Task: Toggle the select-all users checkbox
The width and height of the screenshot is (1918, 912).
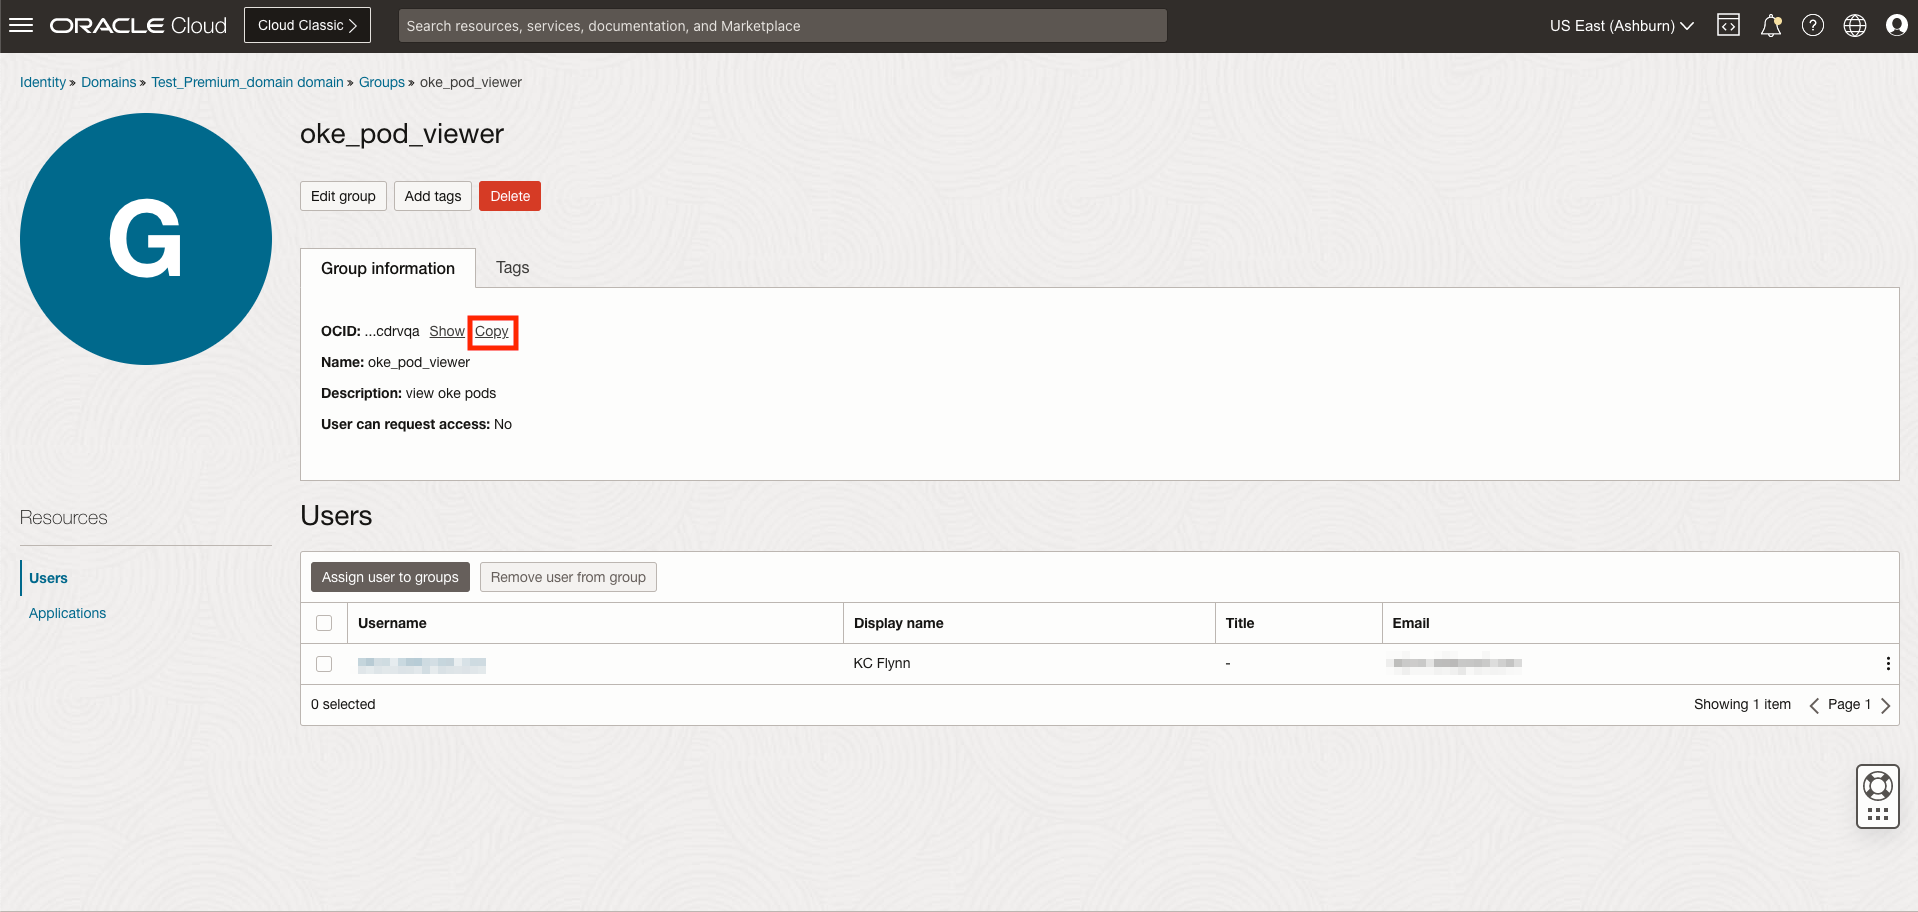Action: click(324, 623)
